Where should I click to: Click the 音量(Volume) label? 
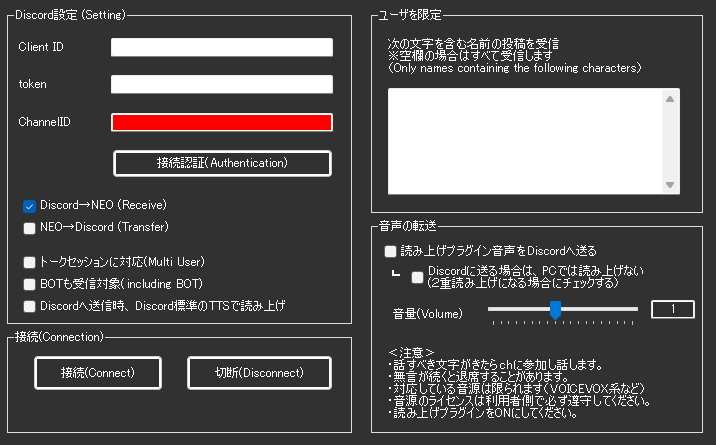(428, 314)
